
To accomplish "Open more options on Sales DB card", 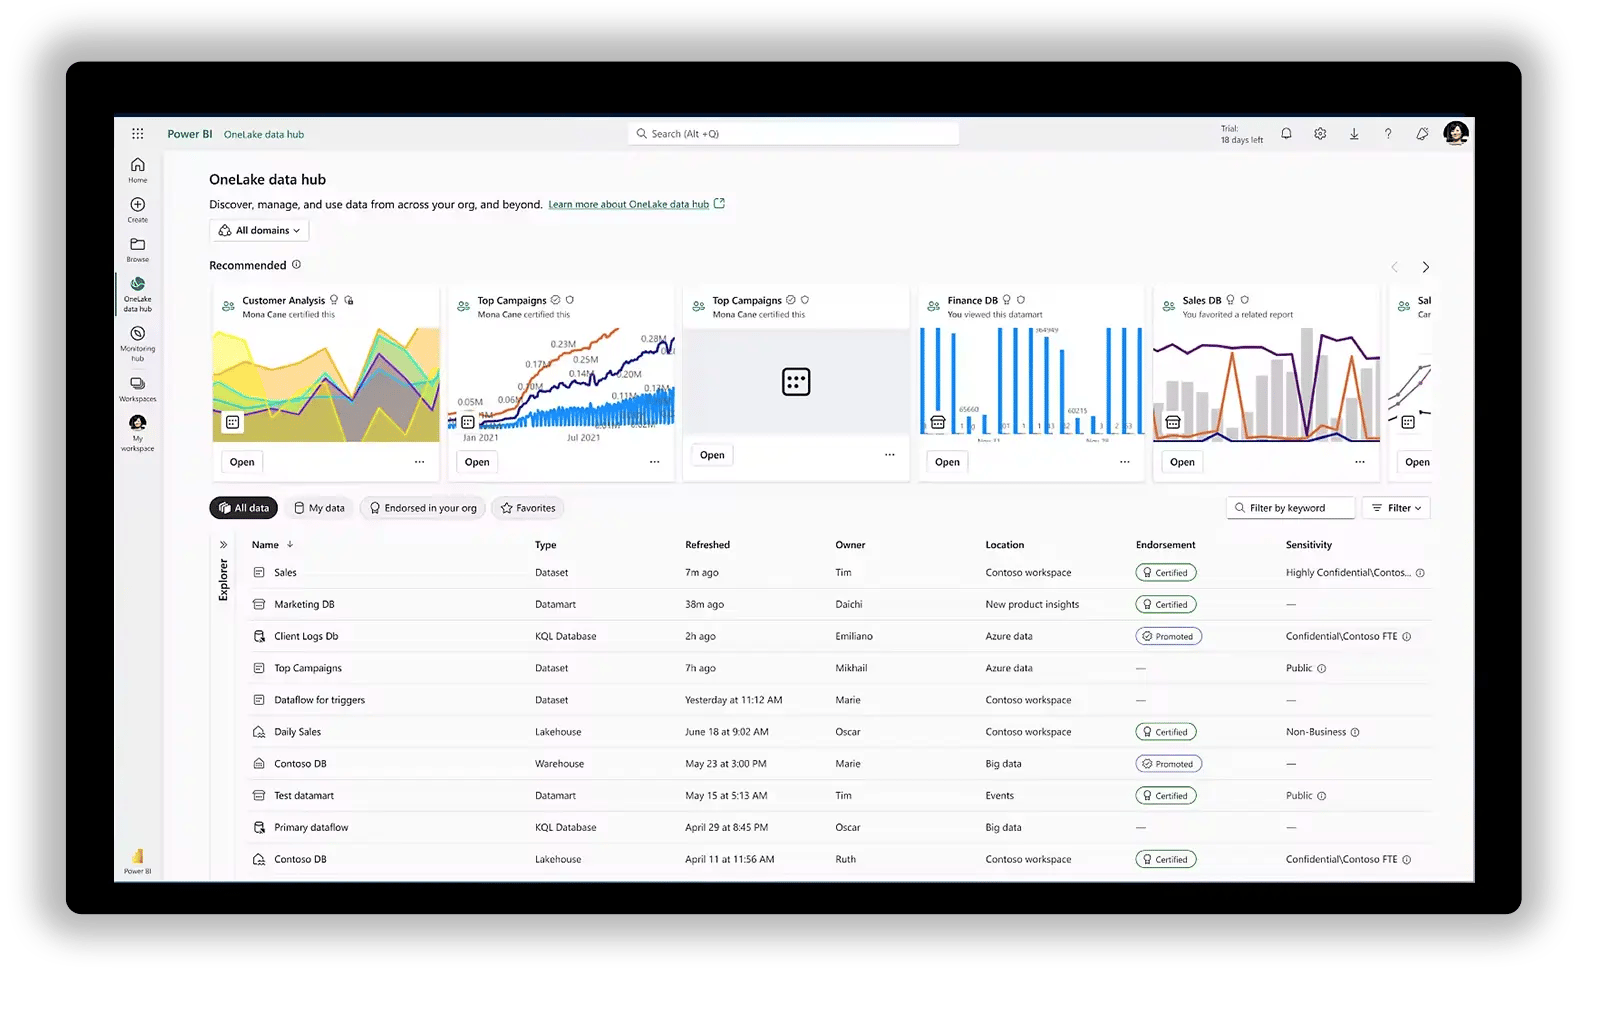I will (1360, 462).
